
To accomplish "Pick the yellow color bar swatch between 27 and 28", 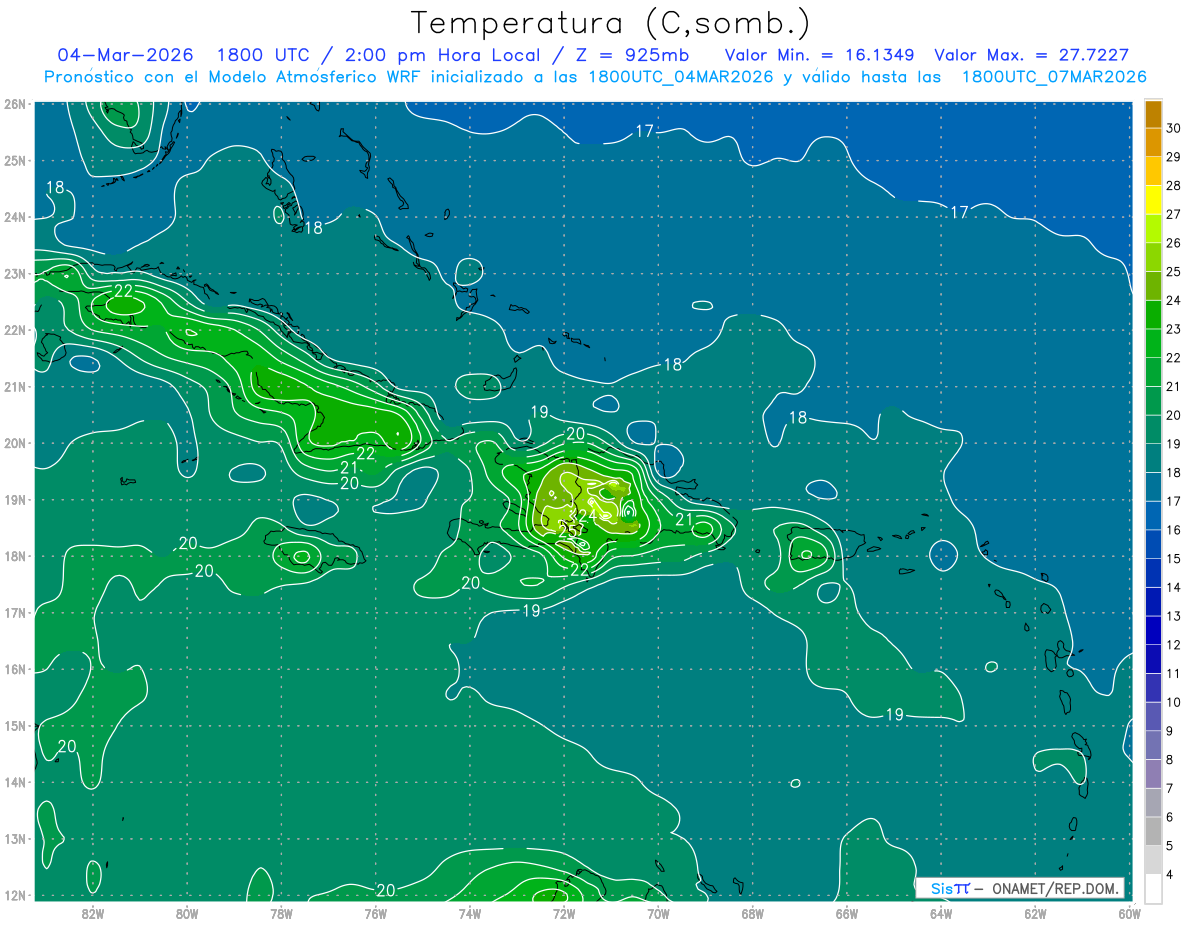I will point(1153,199).
